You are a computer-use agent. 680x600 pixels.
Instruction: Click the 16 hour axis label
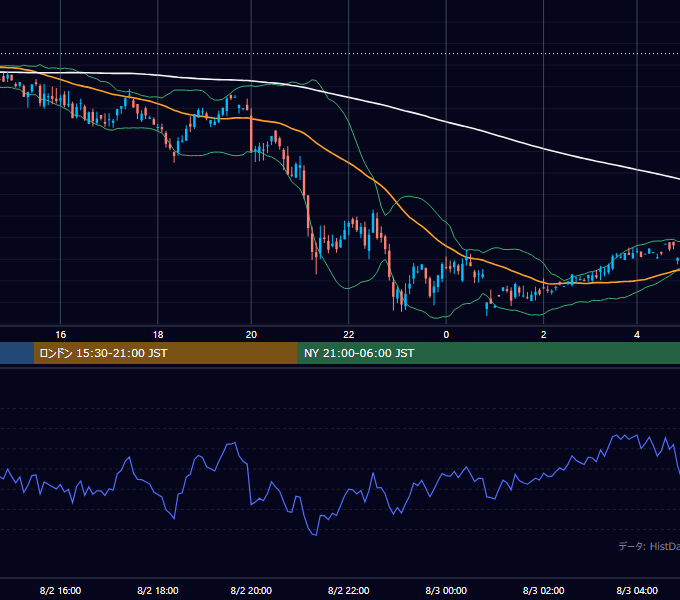click(60, 335)
